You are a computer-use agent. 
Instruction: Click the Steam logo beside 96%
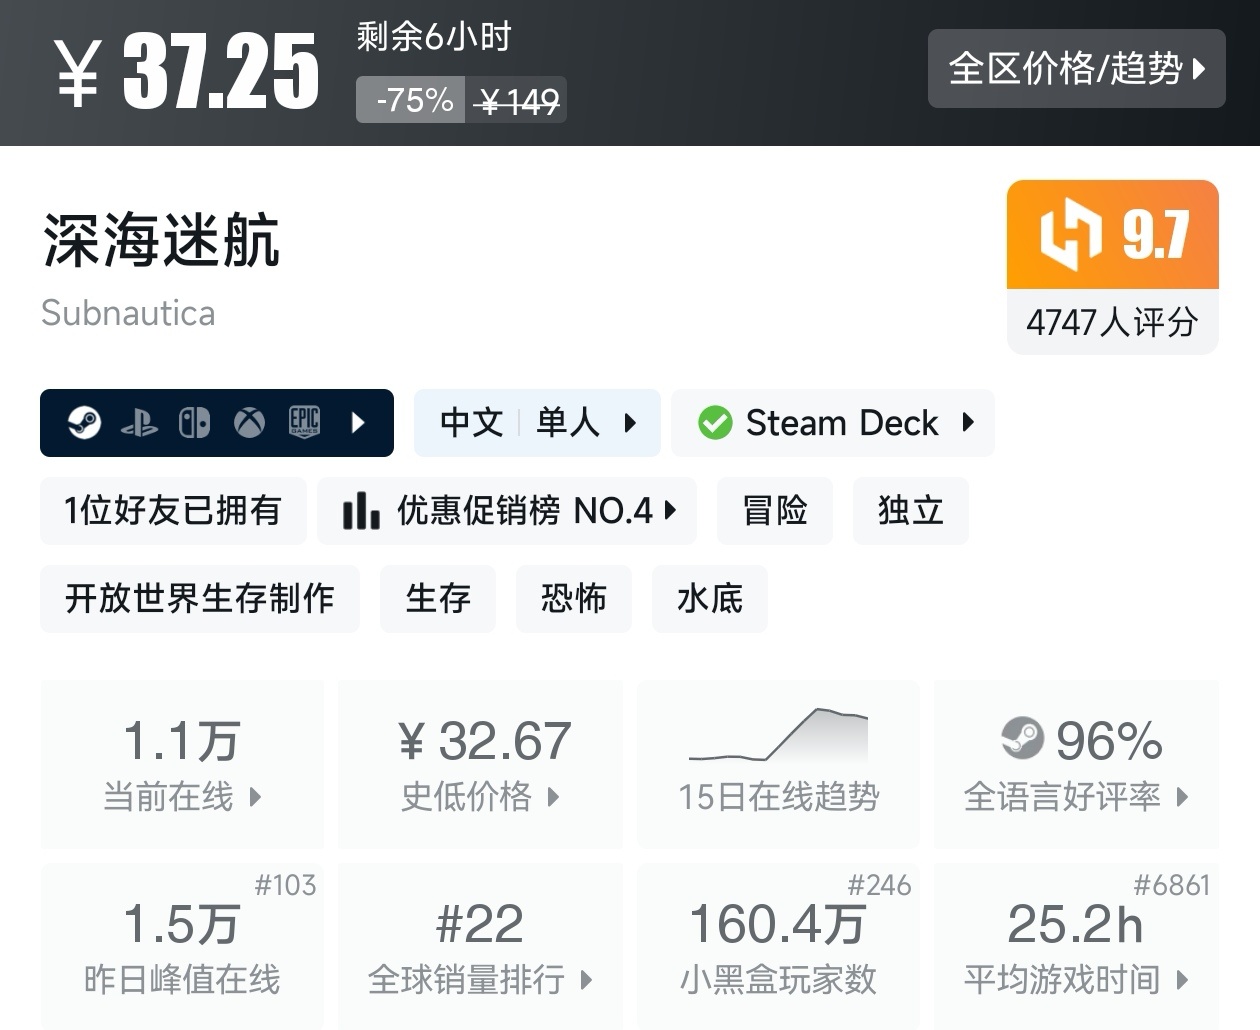pyautogui.click(x=1022, y=740)
